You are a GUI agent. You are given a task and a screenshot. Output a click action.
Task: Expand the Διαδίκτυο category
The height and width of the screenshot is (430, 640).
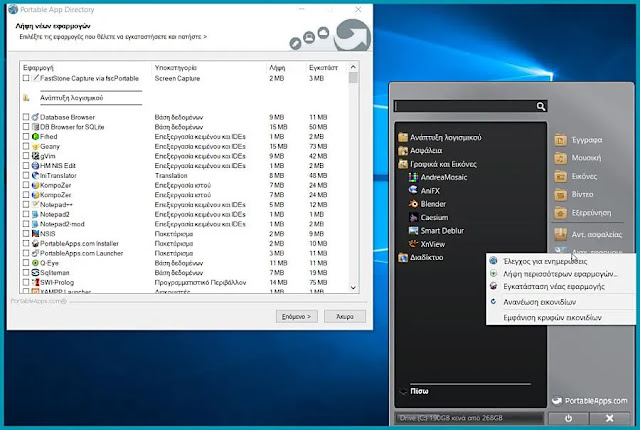[x=421, y=257]
